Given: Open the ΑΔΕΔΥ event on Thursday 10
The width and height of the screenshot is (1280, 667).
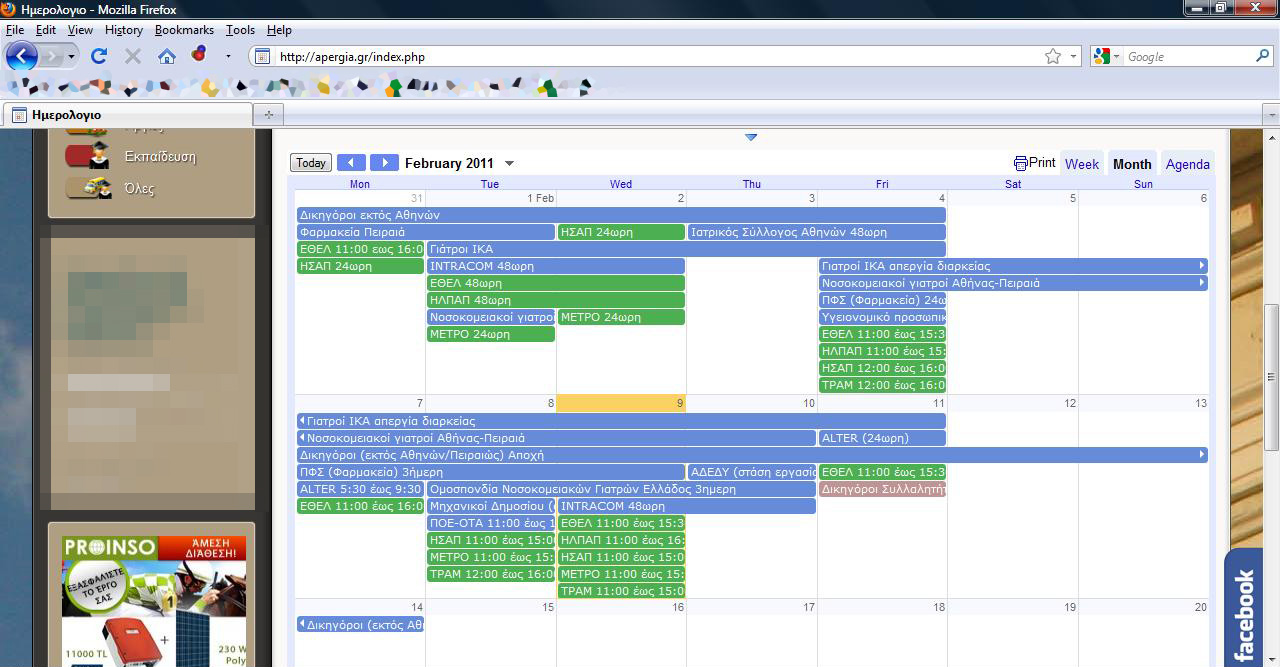Looking at the screenshot, I should 751,472.
